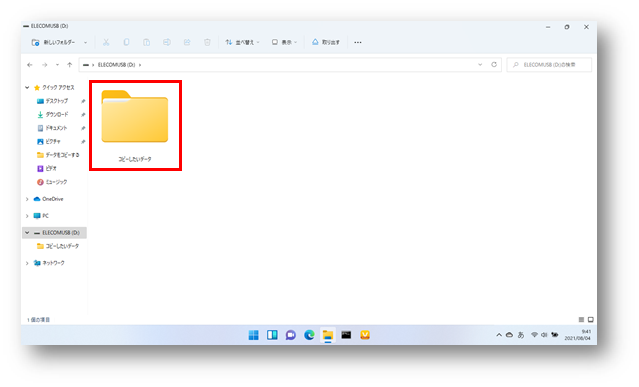The width and height of the screenshot is (639, 387).
Task: Click the Wi-Fi network tray icon
Action: tap(534, 335)
